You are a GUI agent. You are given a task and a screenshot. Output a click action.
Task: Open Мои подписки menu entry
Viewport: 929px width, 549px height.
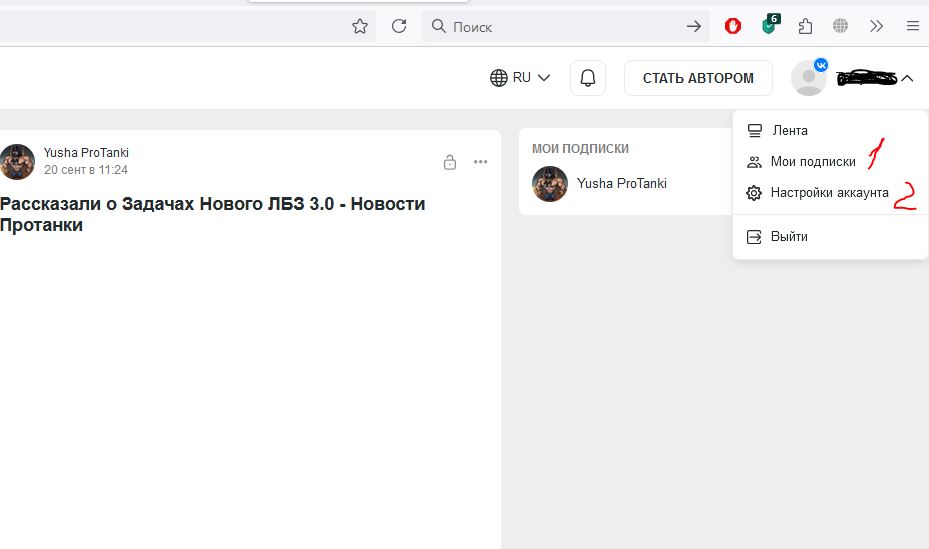pyautogui.click(x=830, y=162)
